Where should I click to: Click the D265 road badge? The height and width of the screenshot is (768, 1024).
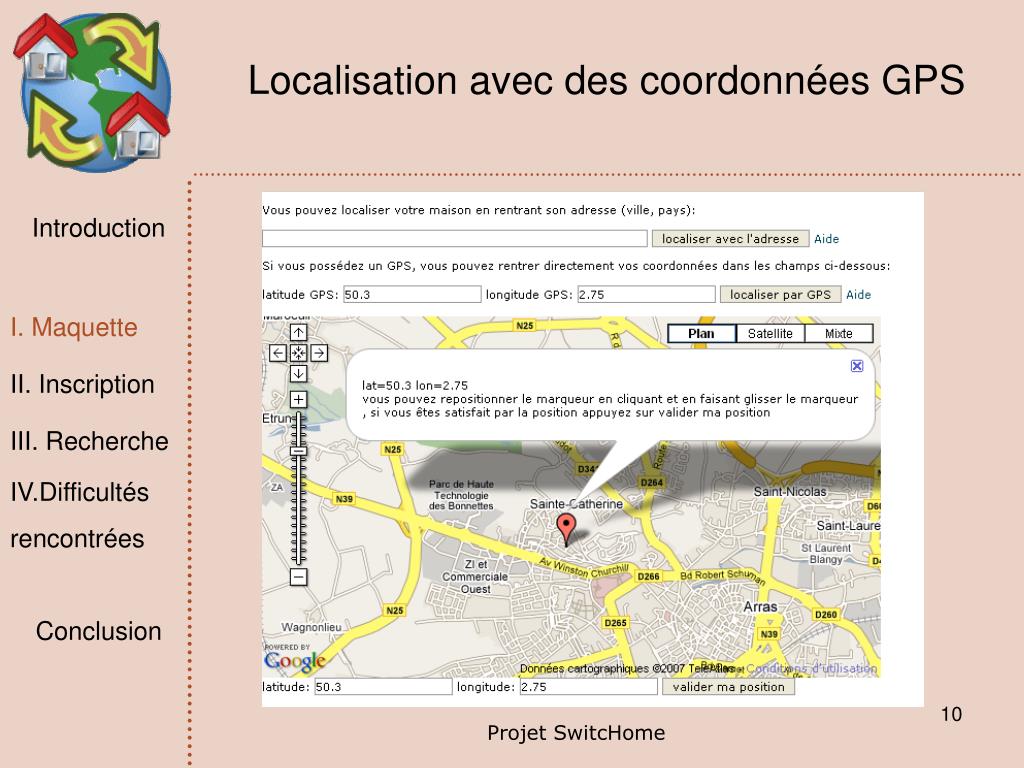tap(616, 623)
